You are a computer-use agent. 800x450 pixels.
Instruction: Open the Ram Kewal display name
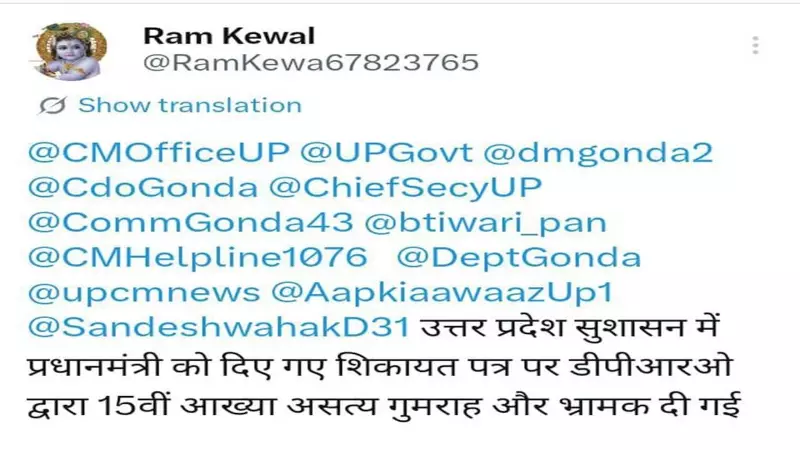pos(229,36)
